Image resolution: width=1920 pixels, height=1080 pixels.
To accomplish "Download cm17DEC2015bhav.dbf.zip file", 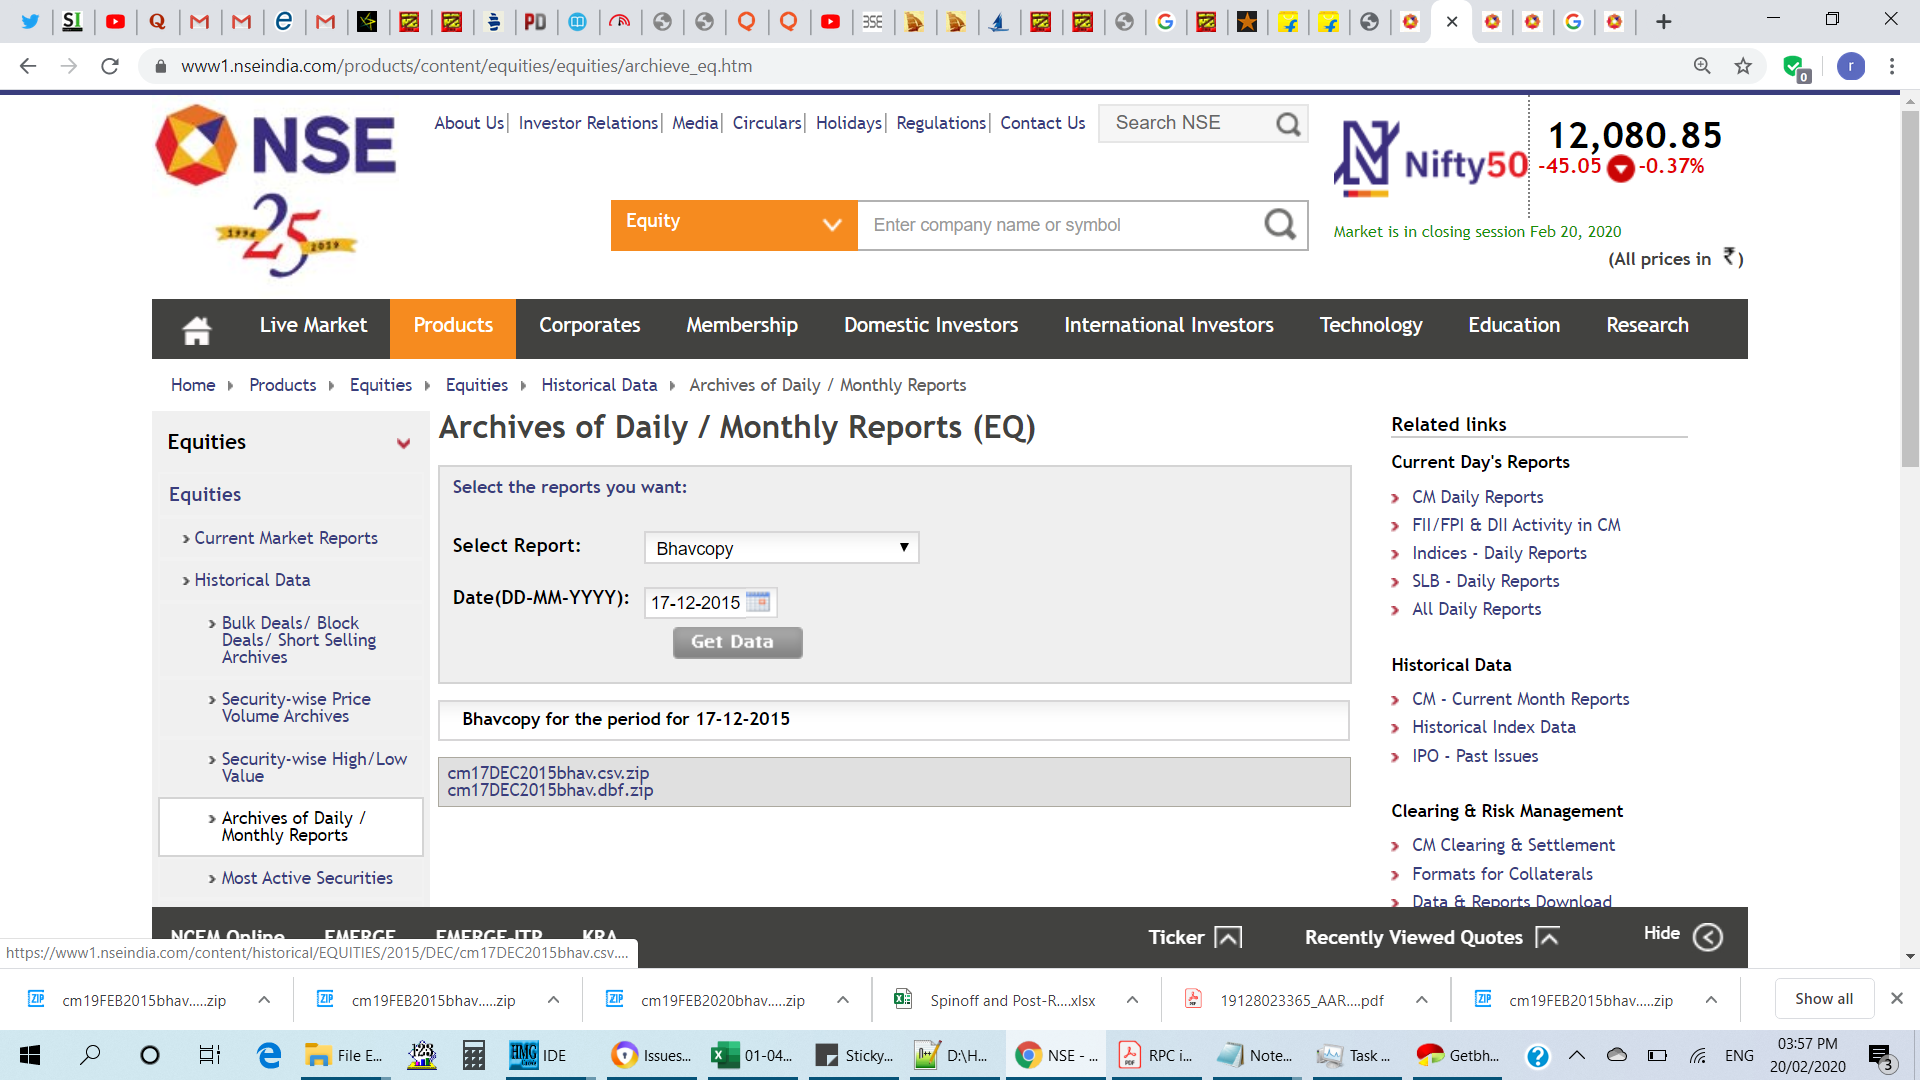I will tap(550, 790).
